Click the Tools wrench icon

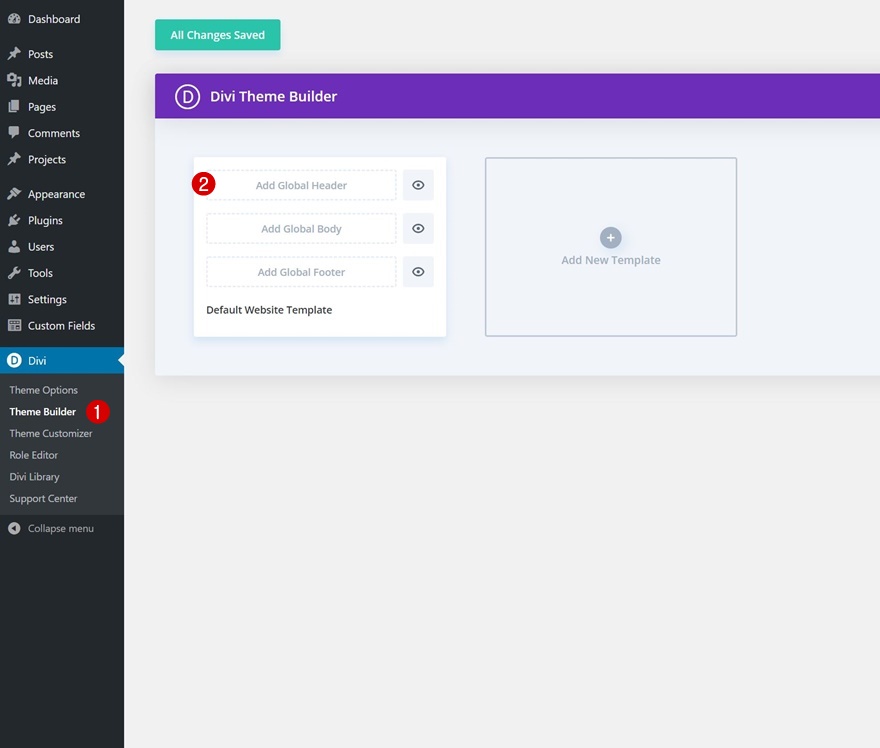pos(14,273)
